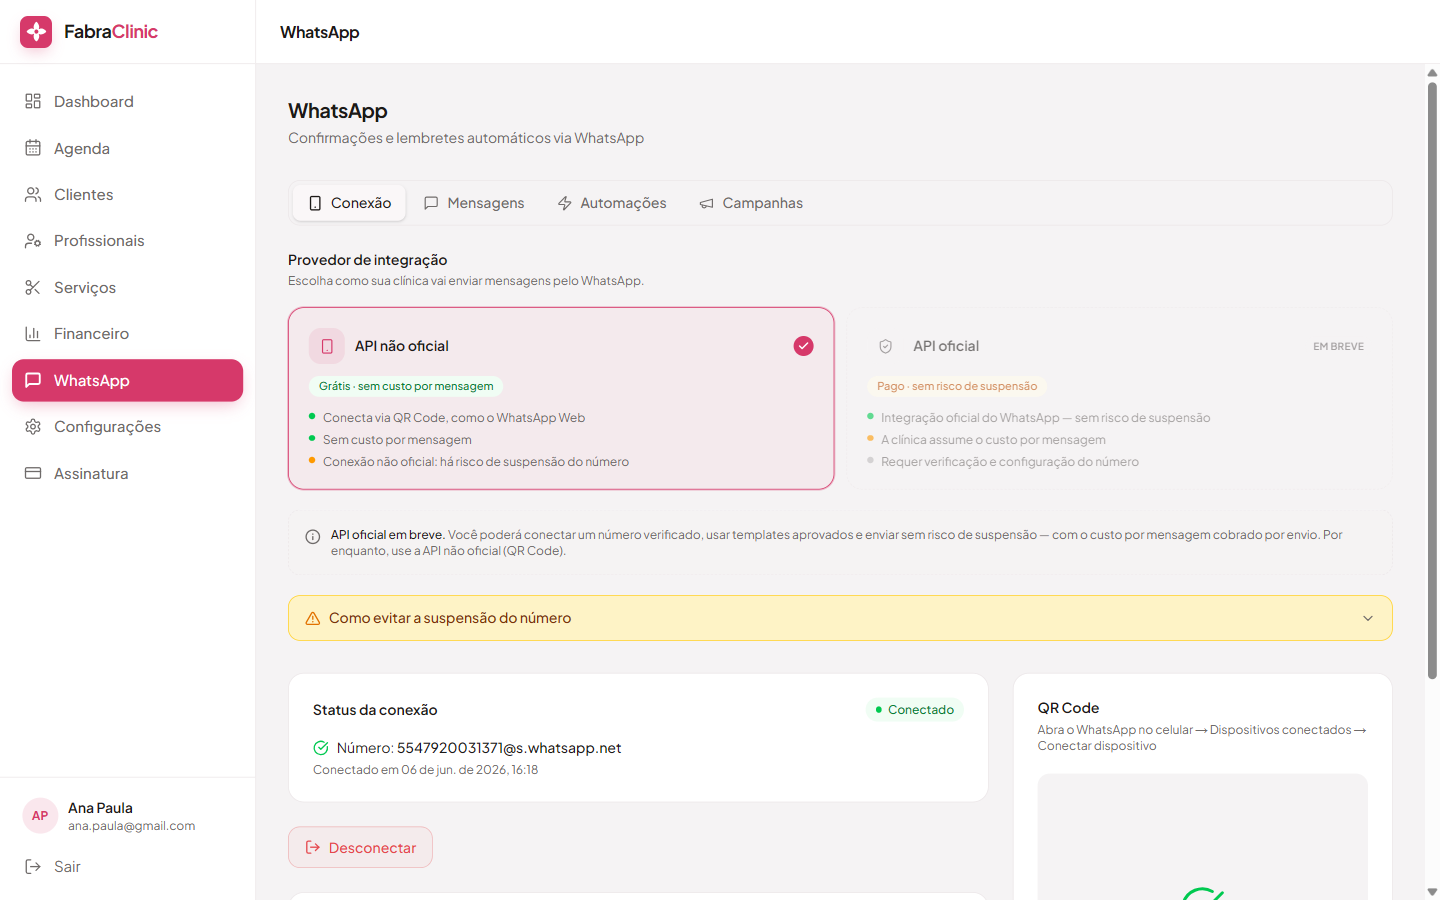Click the info icon in API oficial notice
The width and height of the screenshot is (1440, 900).
pyautogui.click(x=312, y=537)
